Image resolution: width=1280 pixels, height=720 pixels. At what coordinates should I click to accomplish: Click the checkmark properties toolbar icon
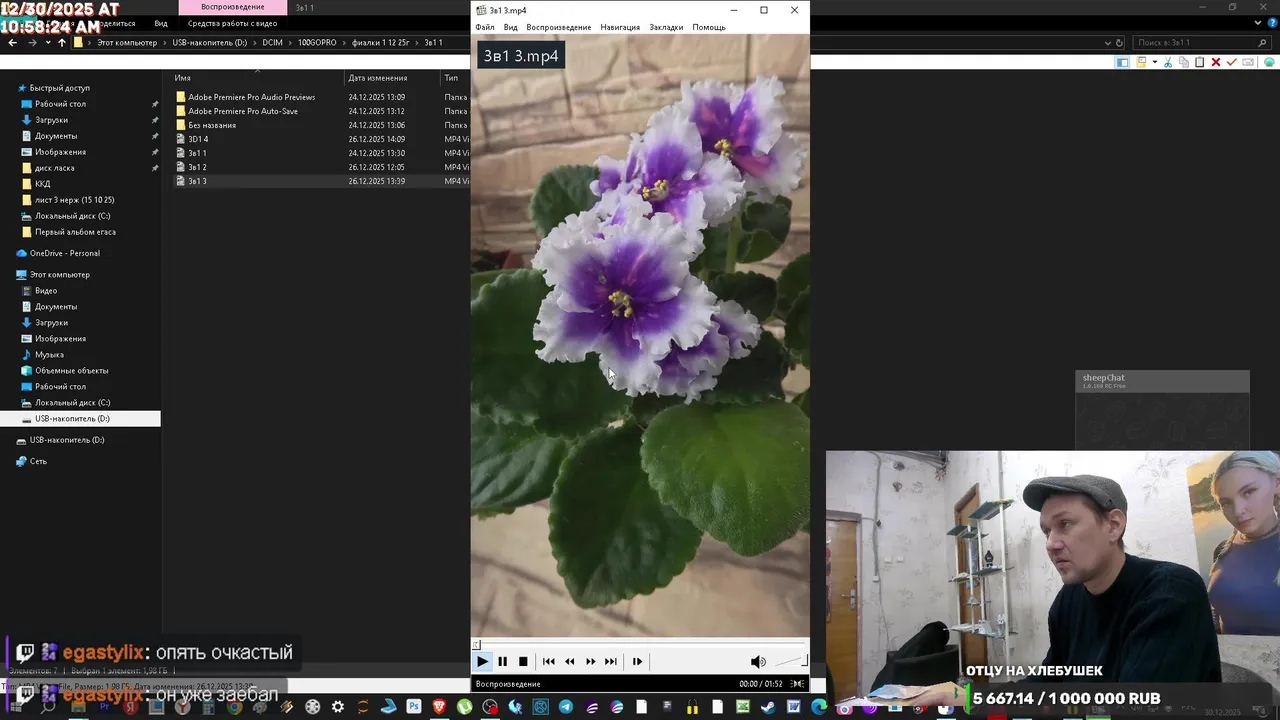click(1232, 62)
